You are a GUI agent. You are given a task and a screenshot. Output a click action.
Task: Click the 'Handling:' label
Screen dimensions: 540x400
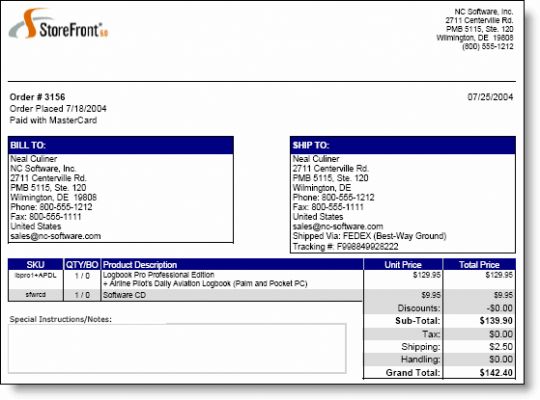click(420, 359)
